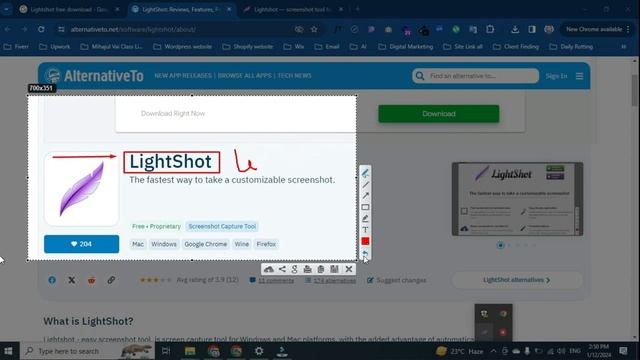Click the Firefox platform tag
This screenshot has width=640, height=360.
(x=266, y=244)
